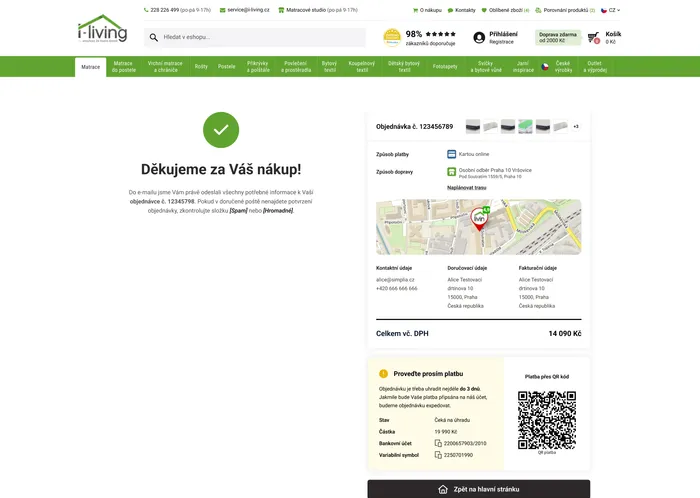Click the cart icon next to O nákupu
The width and height of the screenshot is (700, 498).
point(415,10)
